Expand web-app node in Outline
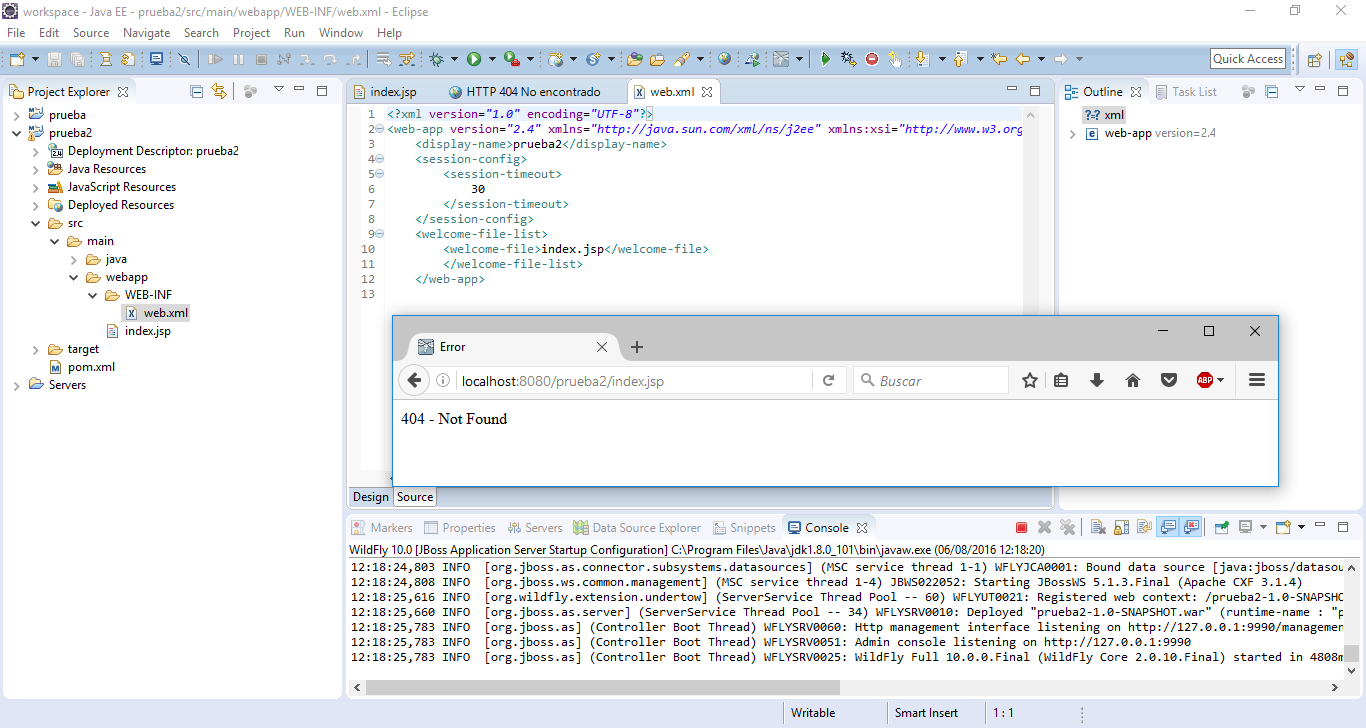 [x=1072, y=133]
